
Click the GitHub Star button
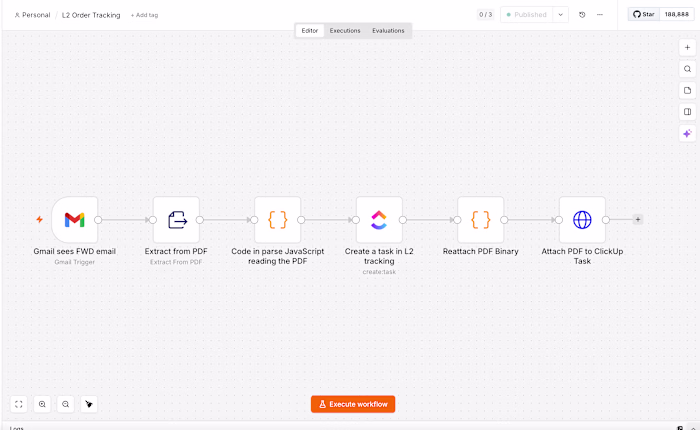coord(644,14)
